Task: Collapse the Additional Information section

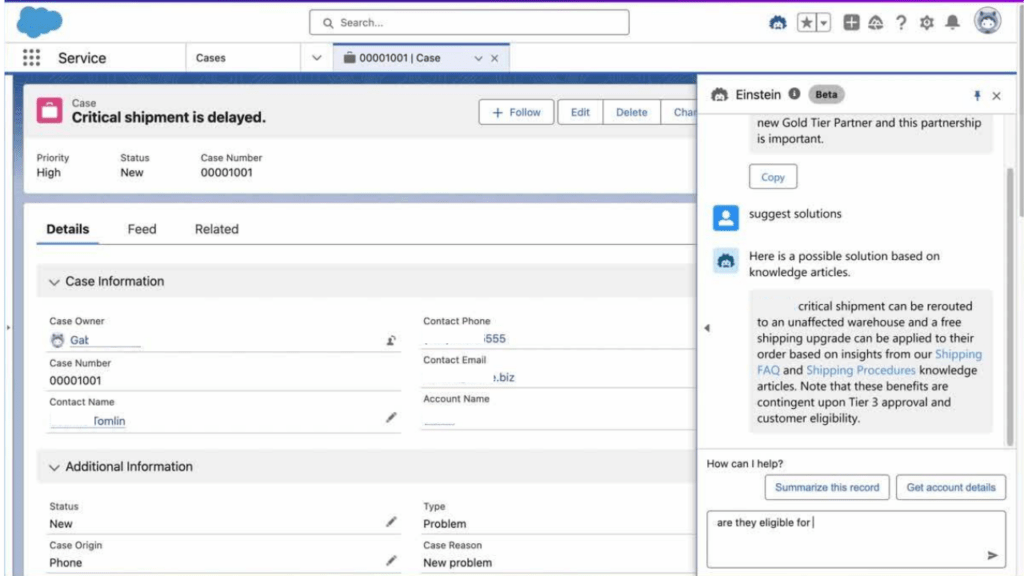Action: coord(54,468)
